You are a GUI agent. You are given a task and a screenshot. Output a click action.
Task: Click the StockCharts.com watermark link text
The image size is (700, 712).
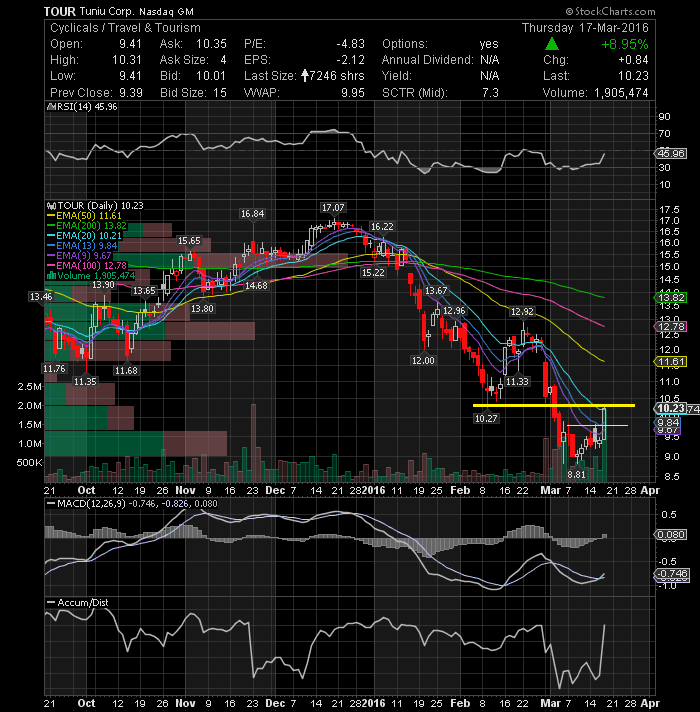[611, 11]
